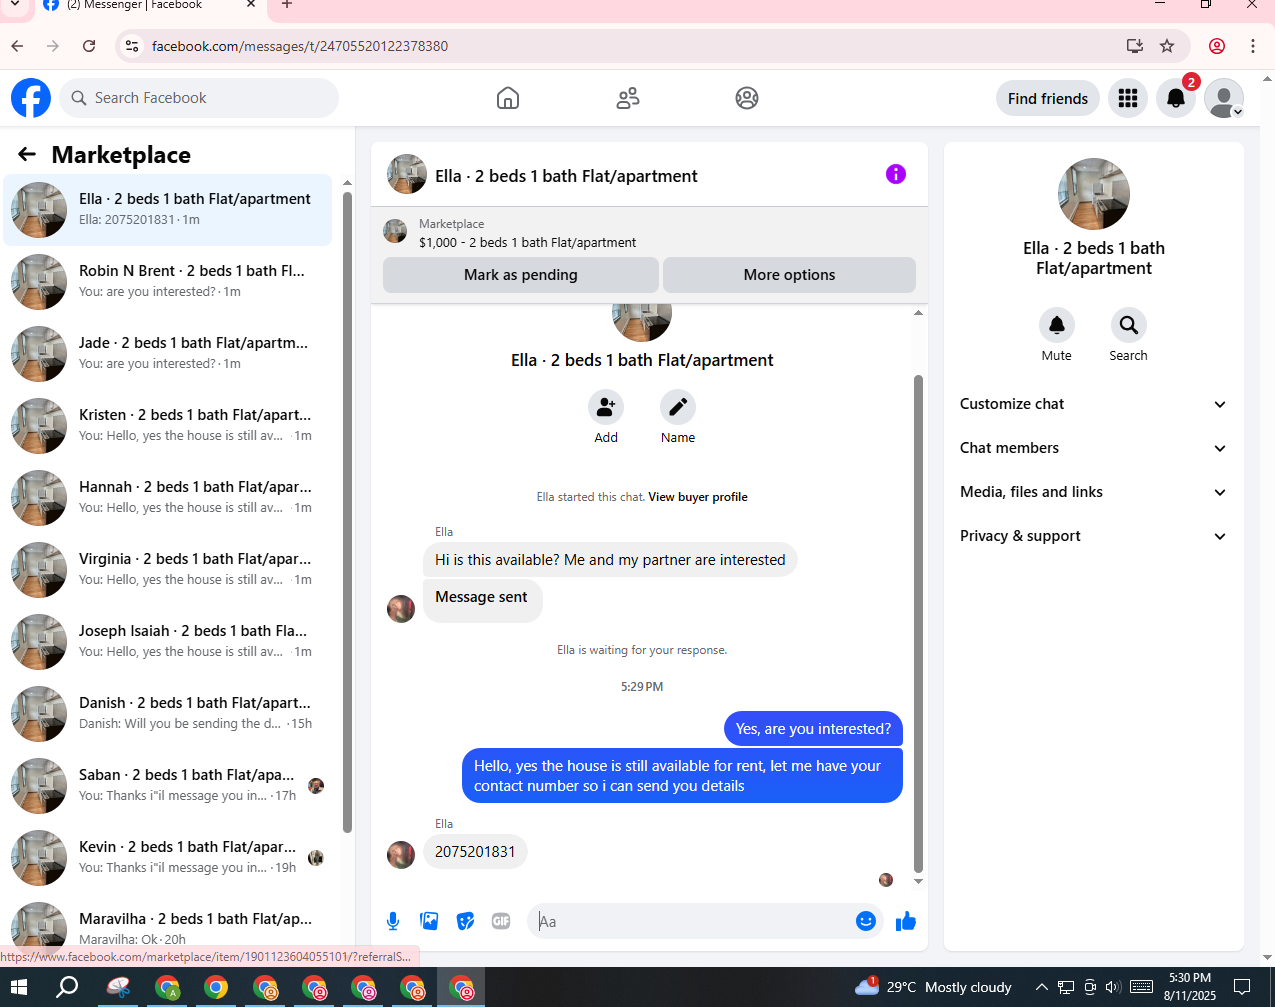Screen dimensions: 1275x1007
Task: Attach a photo file icon
Action: 429,921
